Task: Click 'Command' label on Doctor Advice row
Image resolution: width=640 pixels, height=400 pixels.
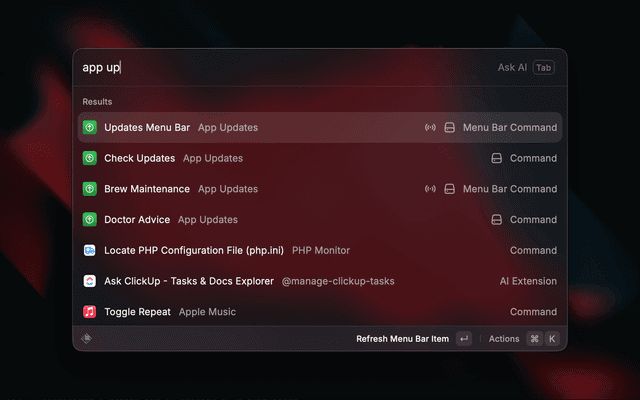Action: click(x=533, y=220)
